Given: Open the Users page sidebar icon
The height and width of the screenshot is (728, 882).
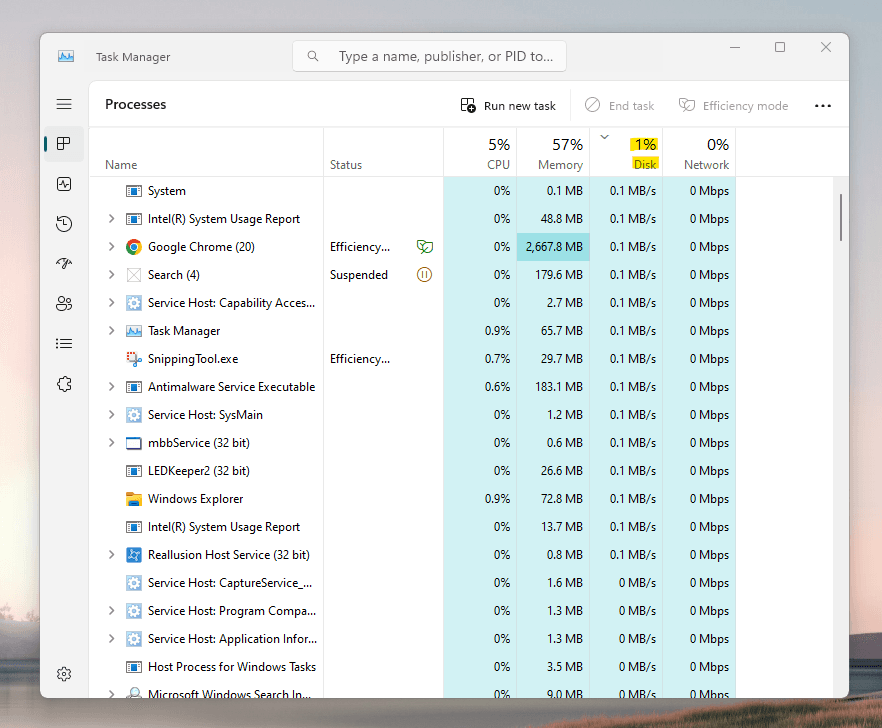Looking at the screenshot, I should coord(64,304).
